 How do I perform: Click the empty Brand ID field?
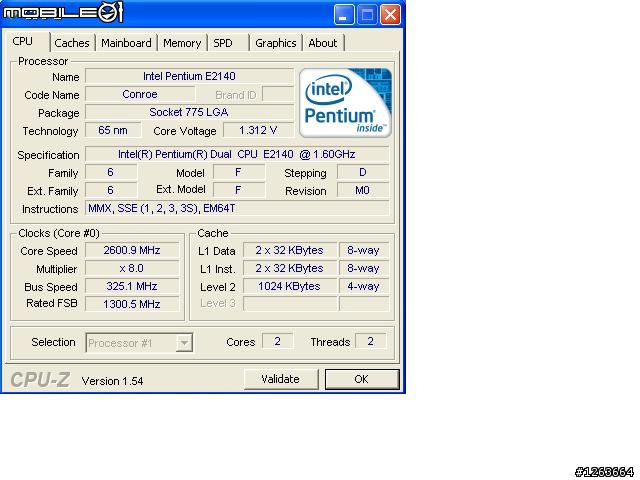point(278,94)
